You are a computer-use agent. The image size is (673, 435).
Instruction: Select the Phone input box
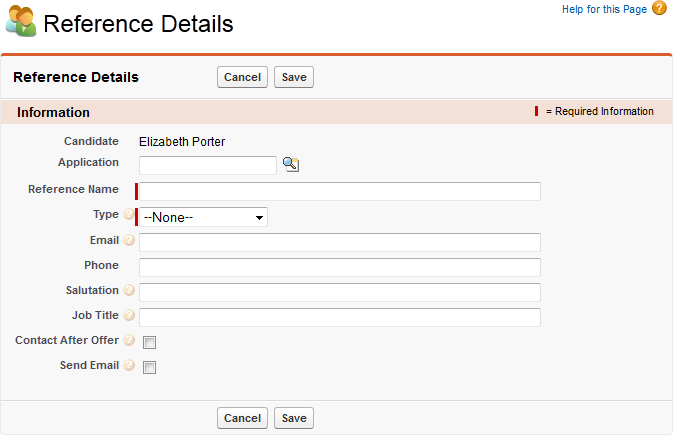(340, 267)
